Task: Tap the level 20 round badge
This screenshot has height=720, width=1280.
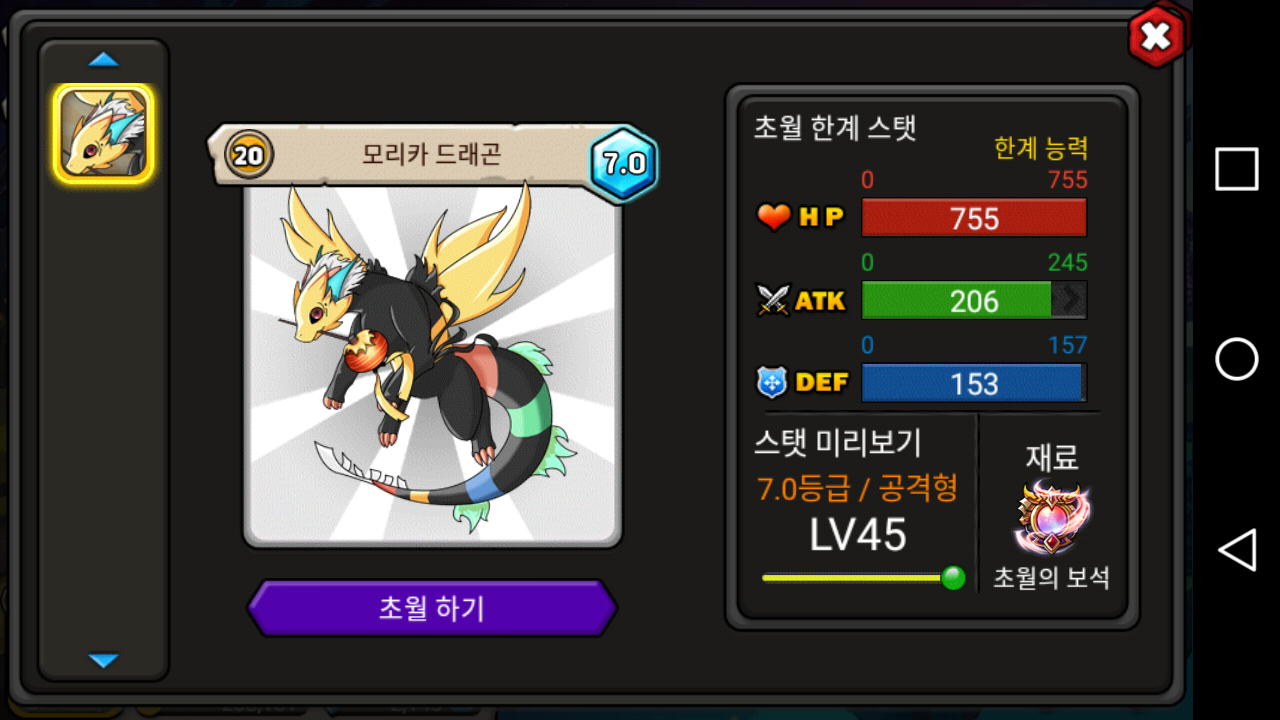Action: (x=249, y=155)
